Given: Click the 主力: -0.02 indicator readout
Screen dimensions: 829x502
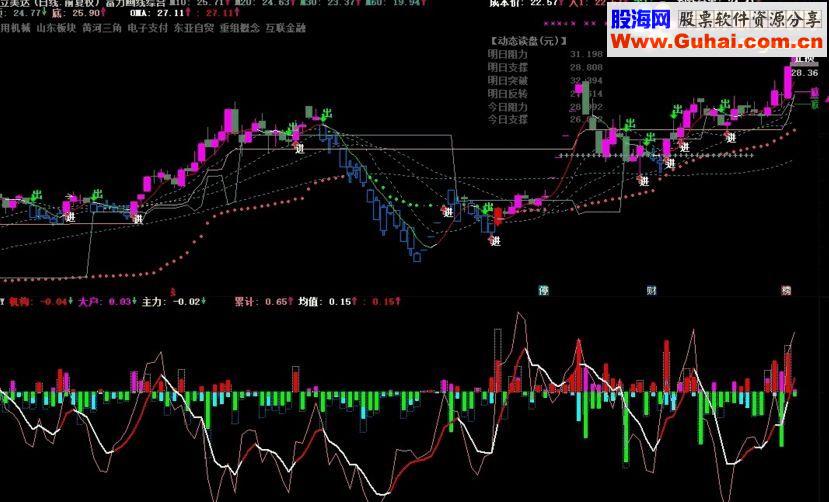Looking at the screenshot, I should 174,302.
